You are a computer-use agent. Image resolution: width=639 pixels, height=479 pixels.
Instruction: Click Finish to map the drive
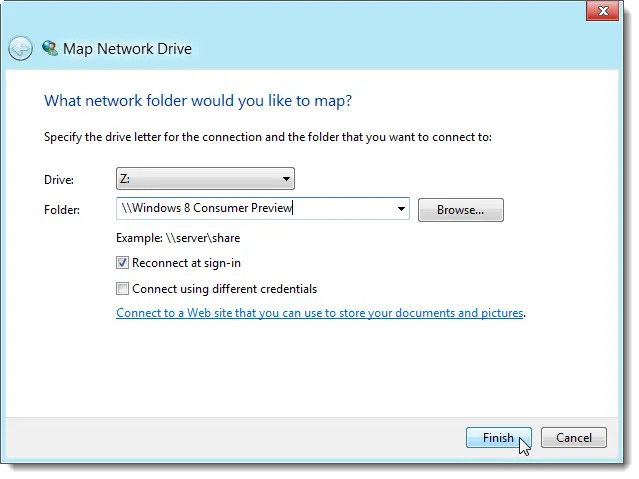[x=498, y=438]
